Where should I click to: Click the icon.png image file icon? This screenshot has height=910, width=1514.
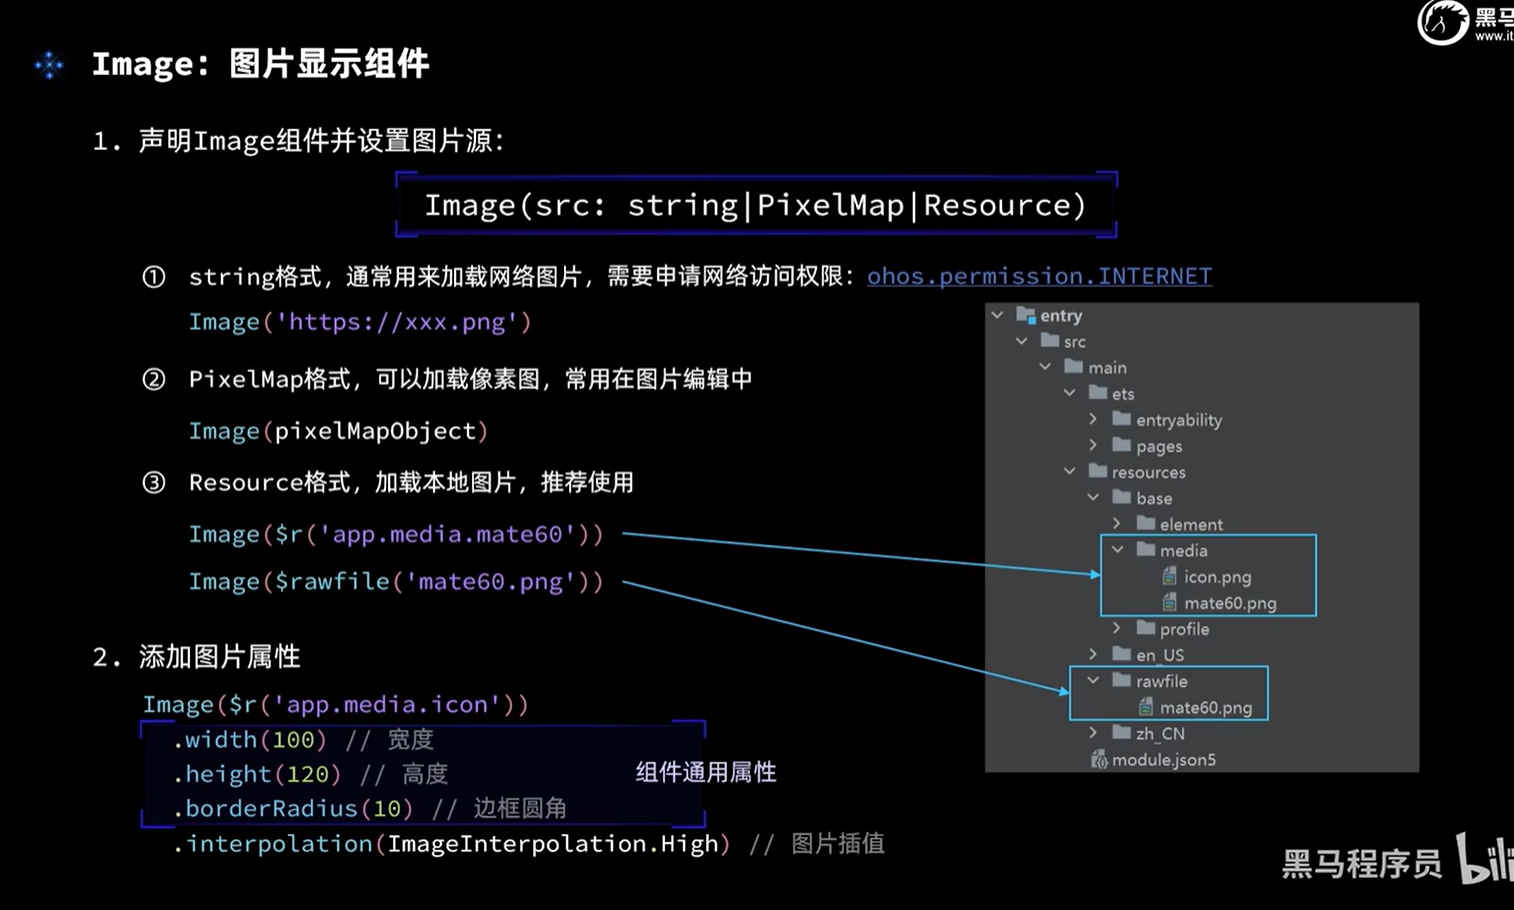(1169, 576)
